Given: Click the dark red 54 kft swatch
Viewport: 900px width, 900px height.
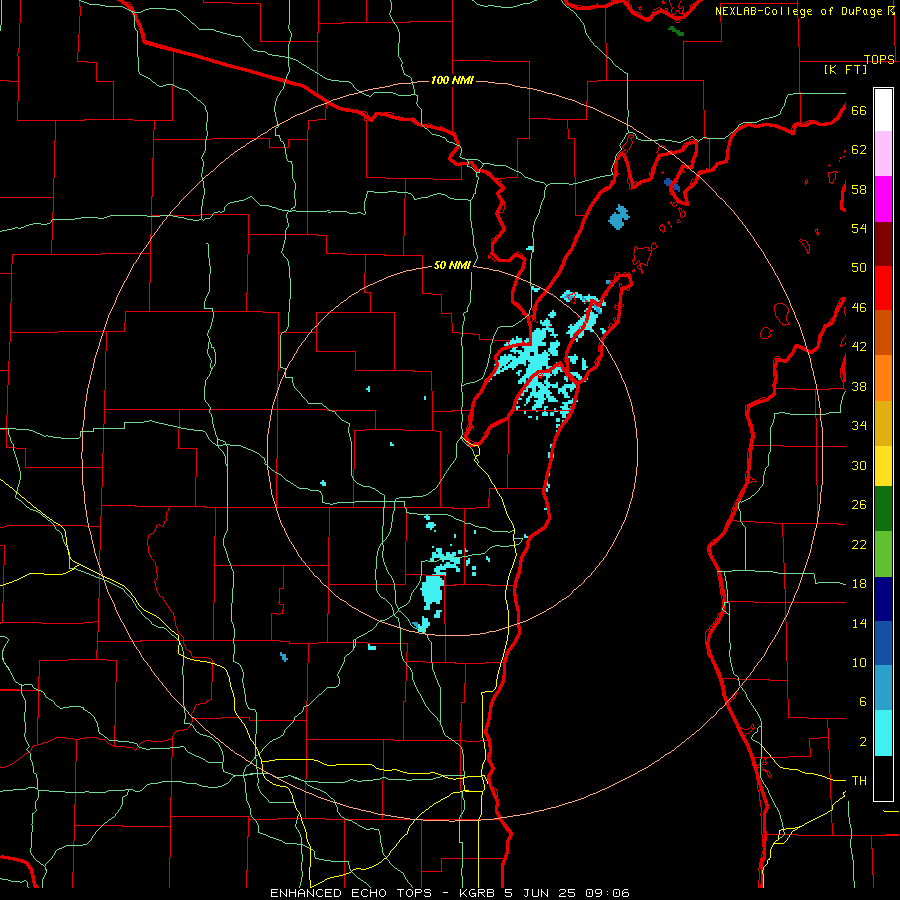Looking at the screenshot, I should tap(883, 244).
